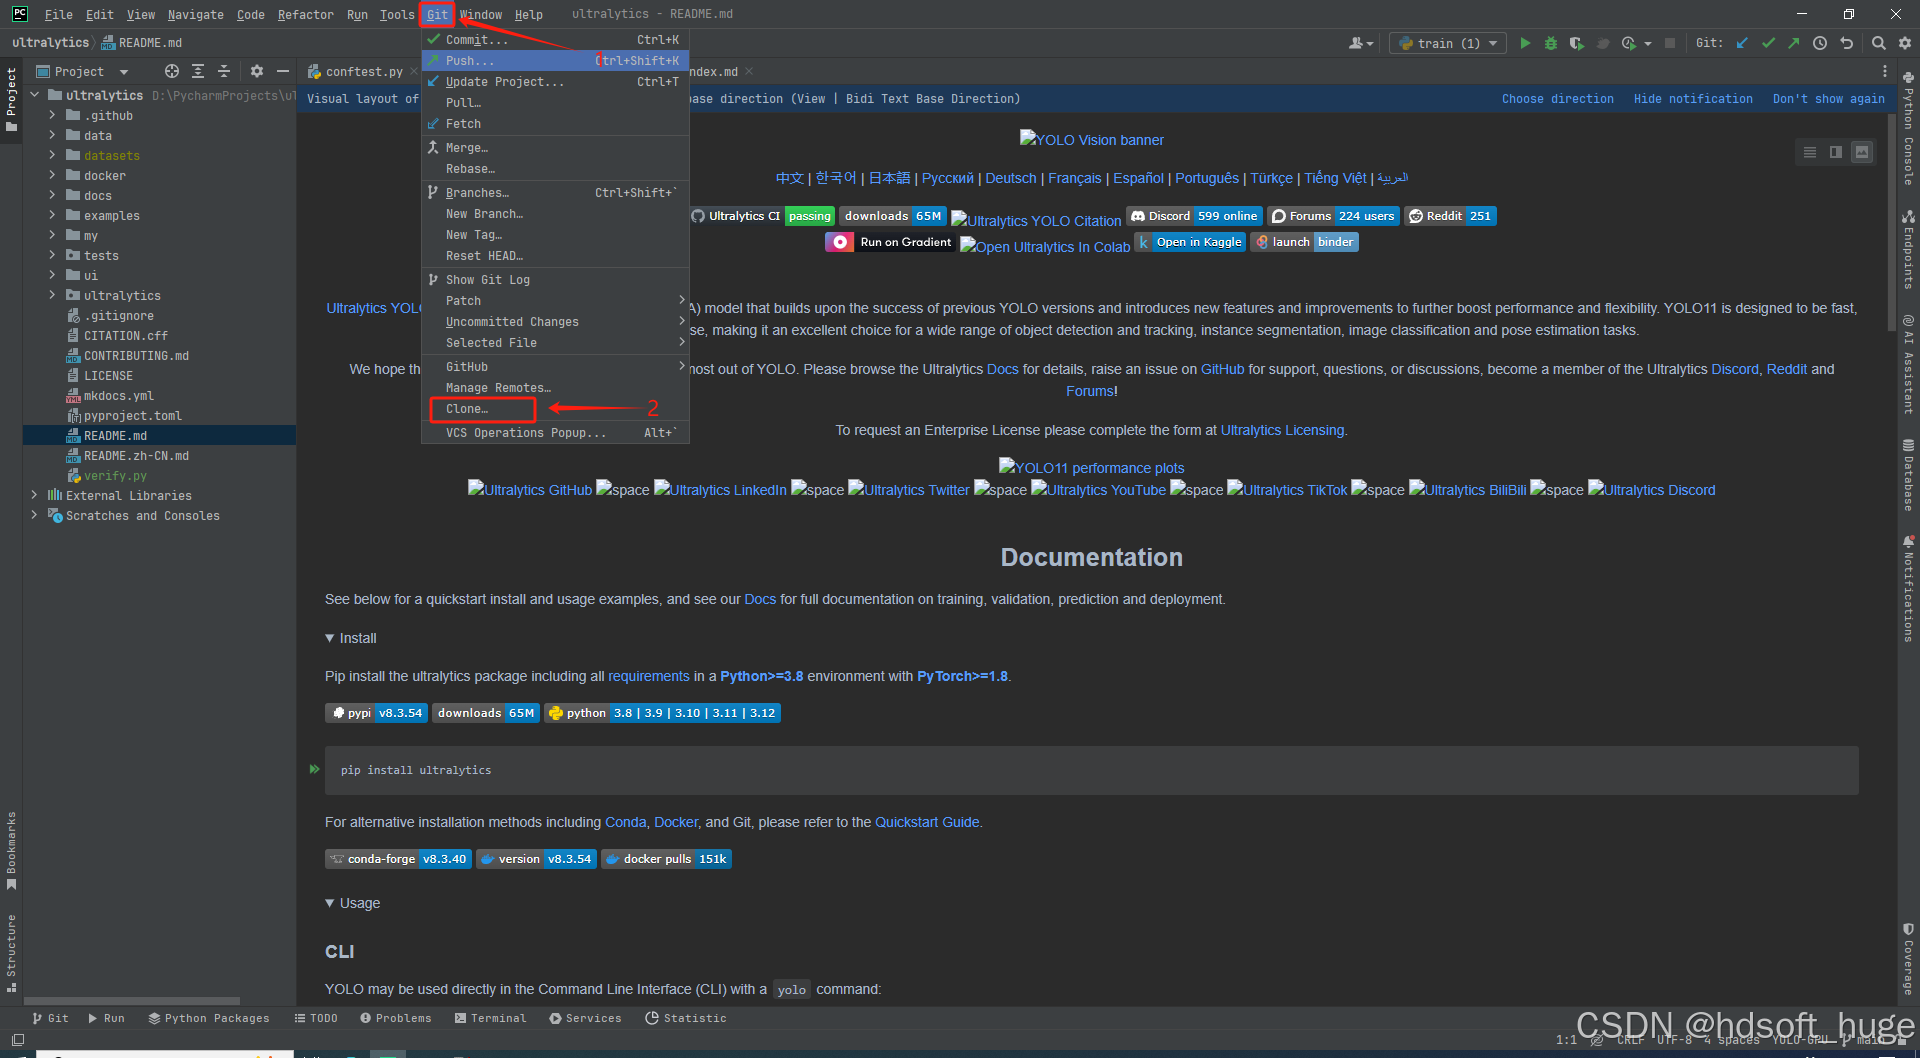This screenshot has width=1920, height=1058.
Task: Click Don't show again link
Action: (x=1828, y=99)
